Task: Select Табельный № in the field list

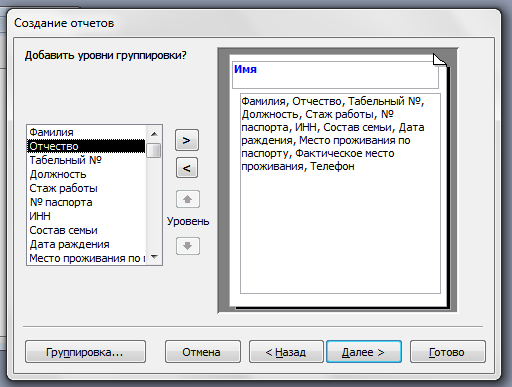Action: [86, 160]
